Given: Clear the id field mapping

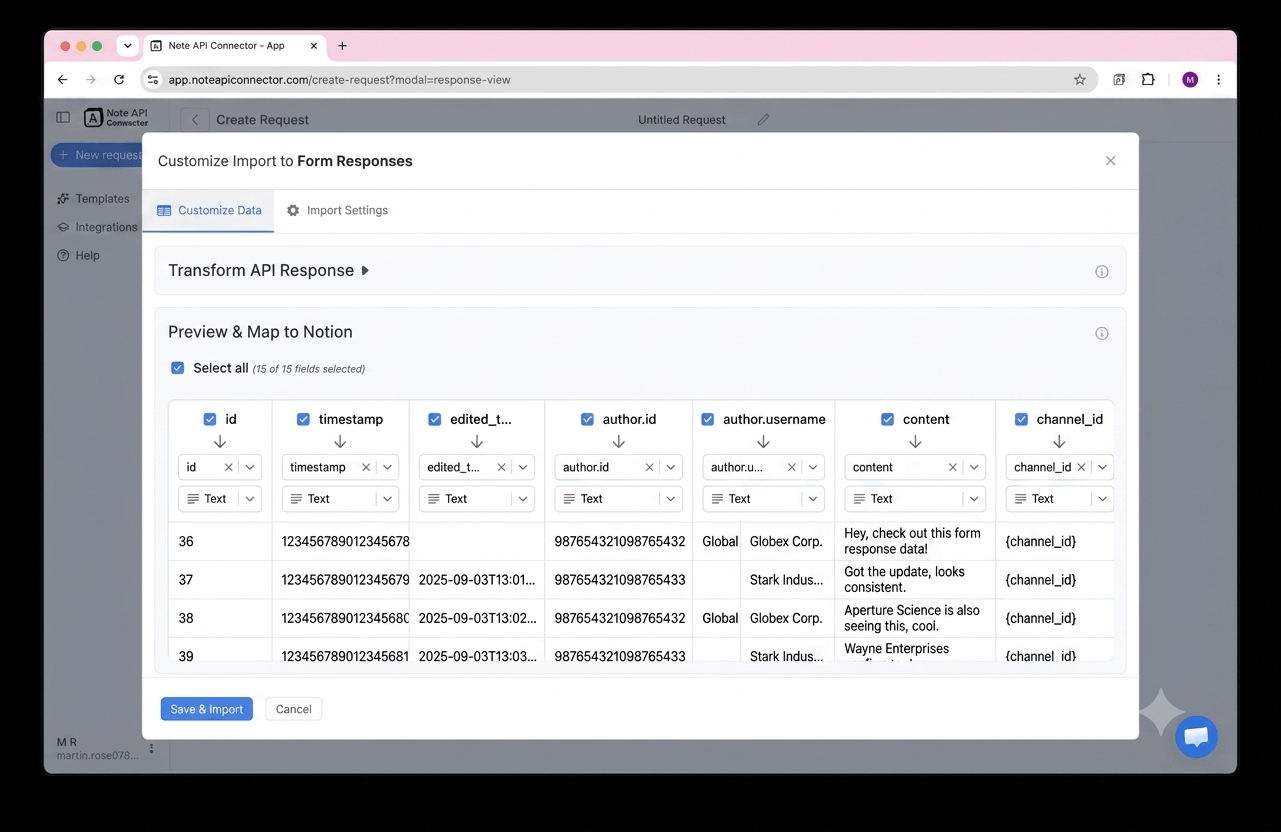Looking at the screenshot, I should click(x=228, y=467).
